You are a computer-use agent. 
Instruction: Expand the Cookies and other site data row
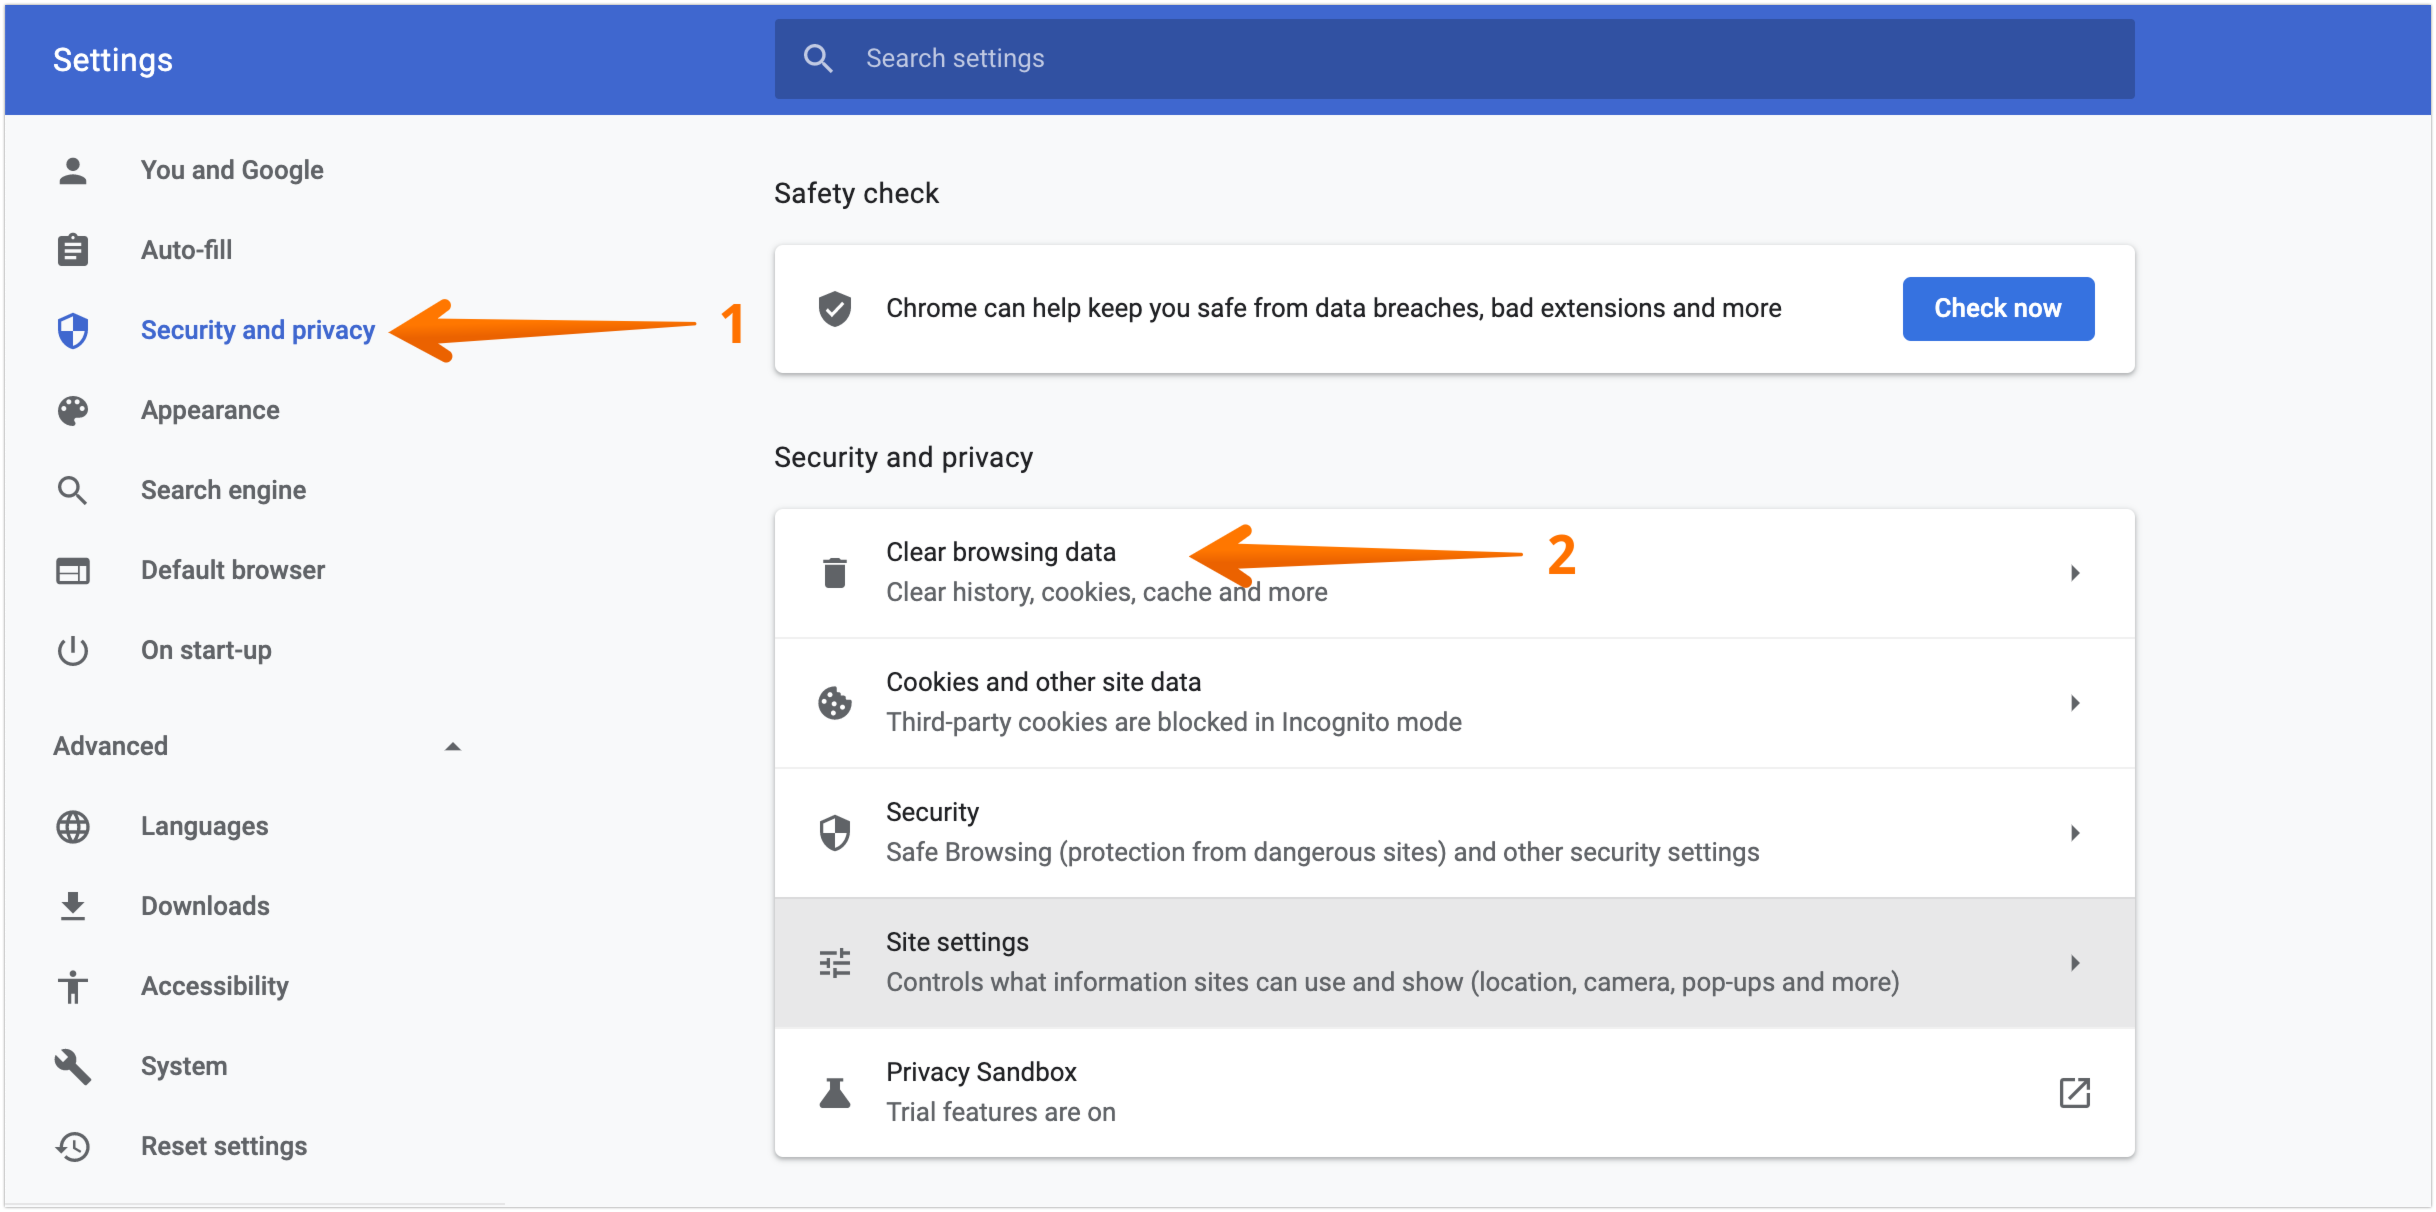(2075, 702)
